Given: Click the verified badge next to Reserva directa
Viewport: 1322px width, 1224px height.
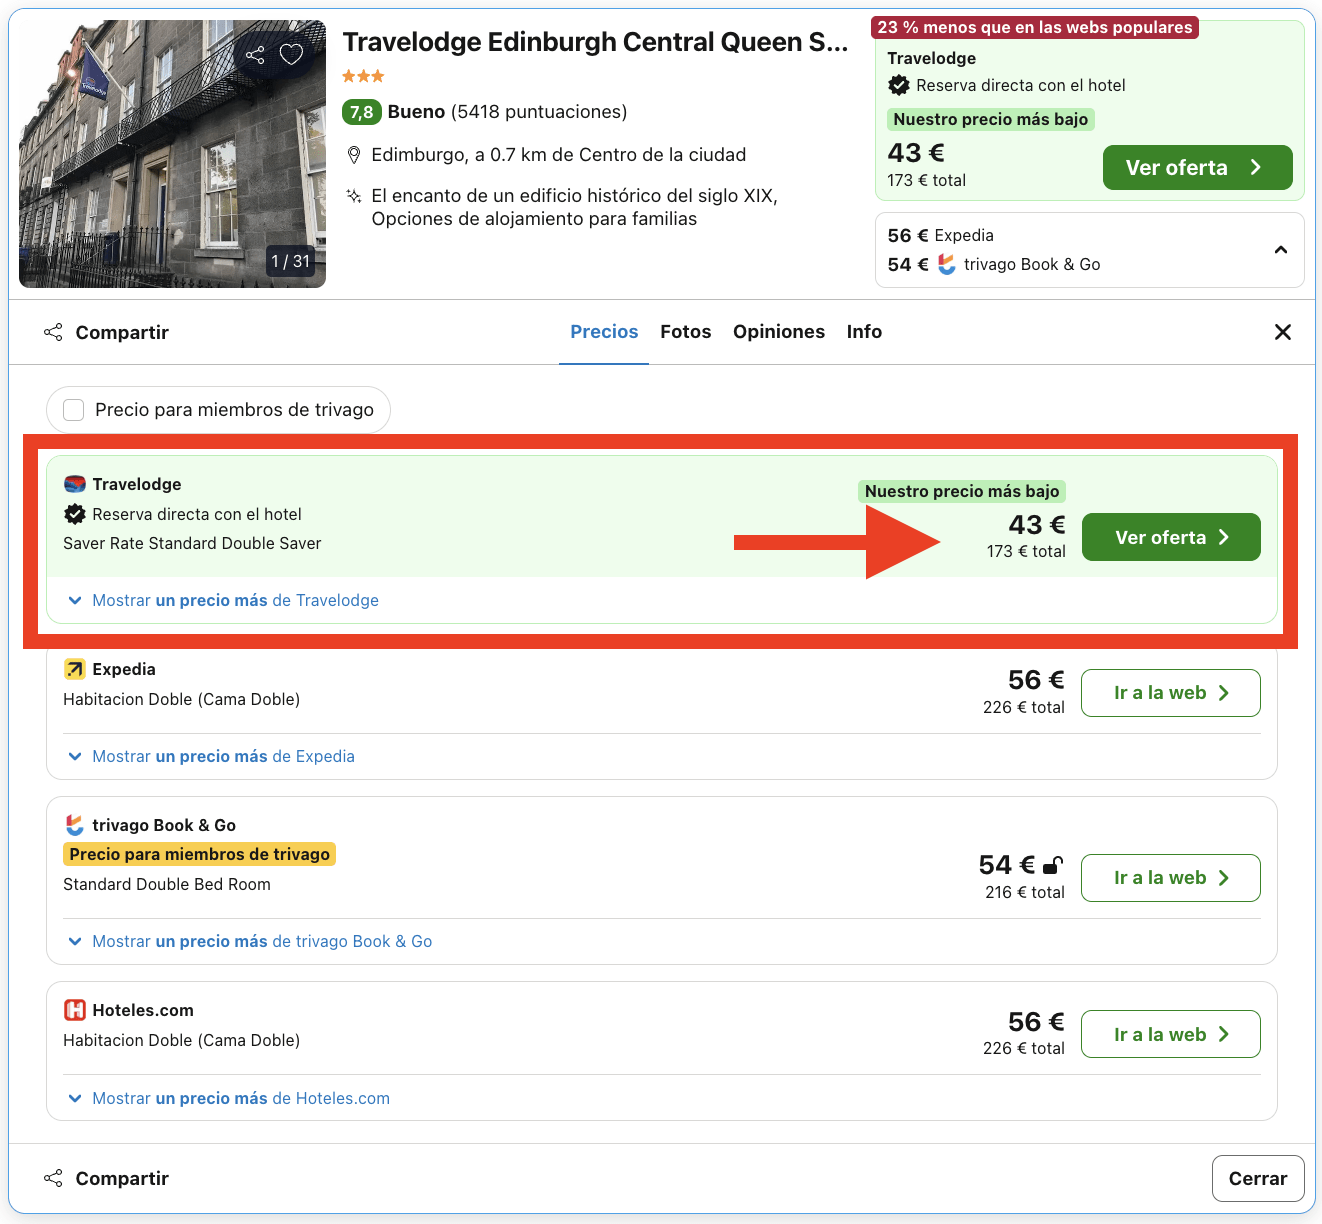Looking at the screenshot, I should pyautogui.click(x=897, y=85).
